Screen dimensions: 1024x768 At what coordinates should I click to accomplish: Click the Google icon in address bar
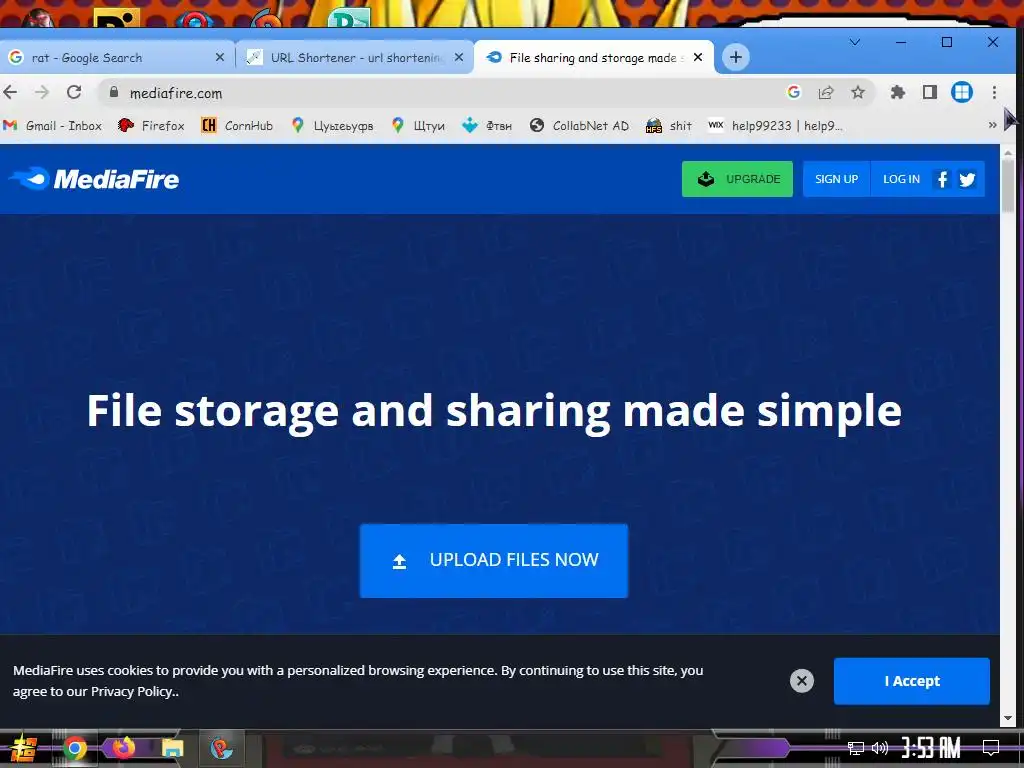click(x=794, y=93)
